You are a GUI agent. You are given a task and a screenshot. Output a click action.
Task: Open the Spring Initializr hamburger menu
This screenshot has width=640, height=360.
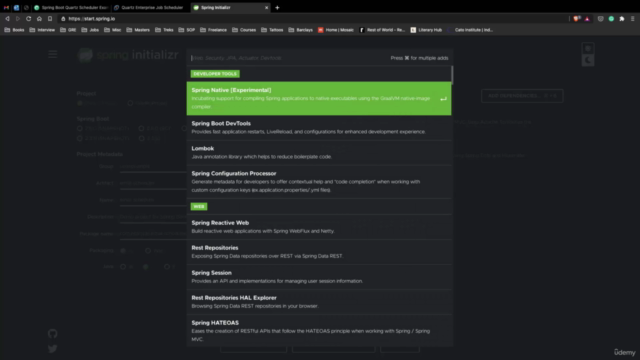(53, 54)
